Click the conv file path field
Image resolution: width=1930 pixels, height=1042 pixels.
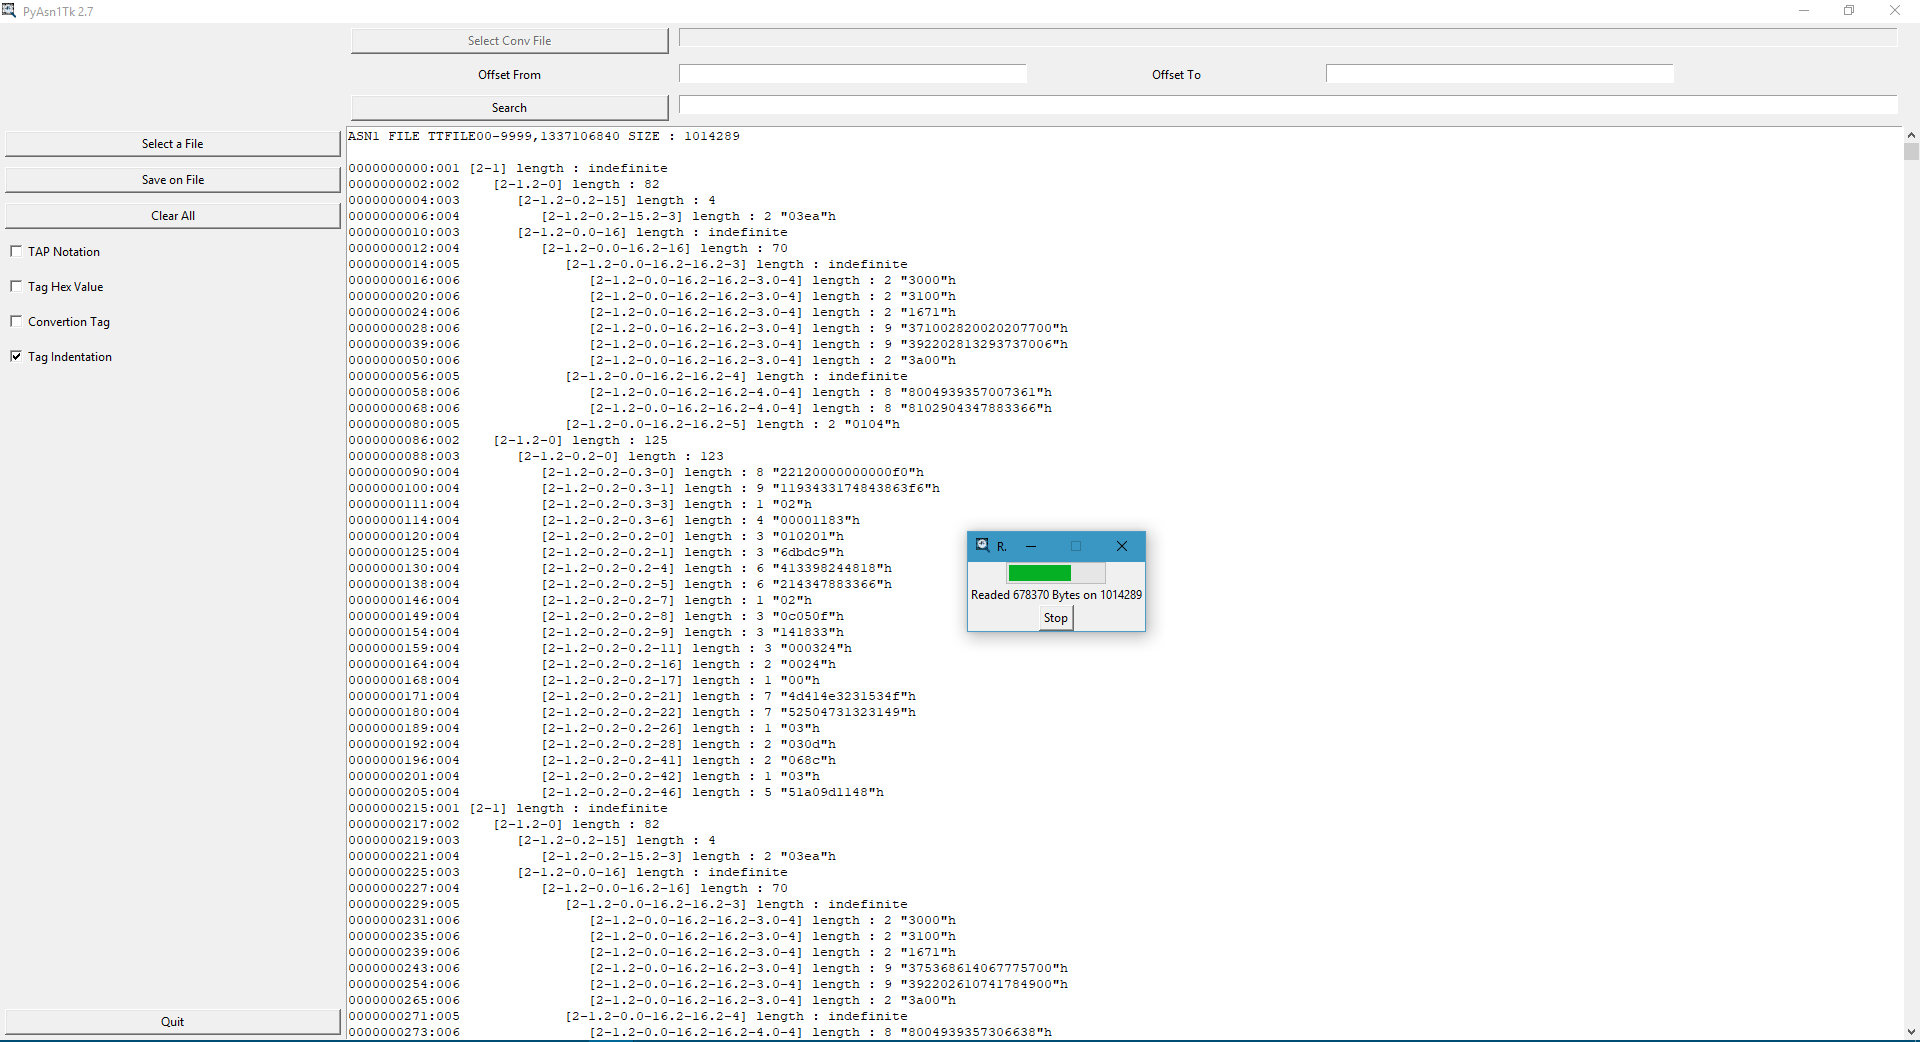pyautogui.click(x=1288, y=37)
